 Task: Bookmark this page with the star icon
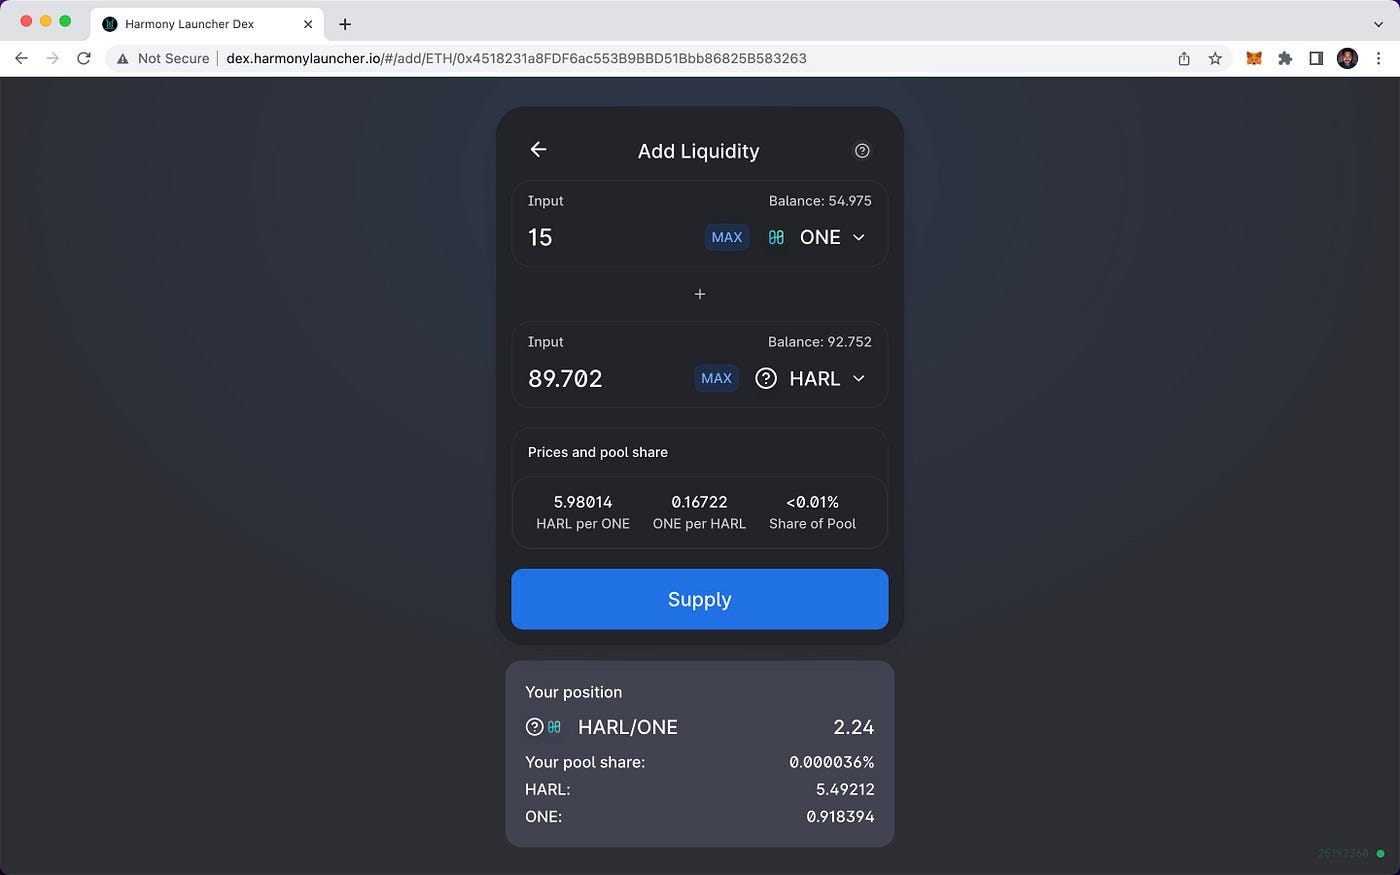click(1215, 58)
